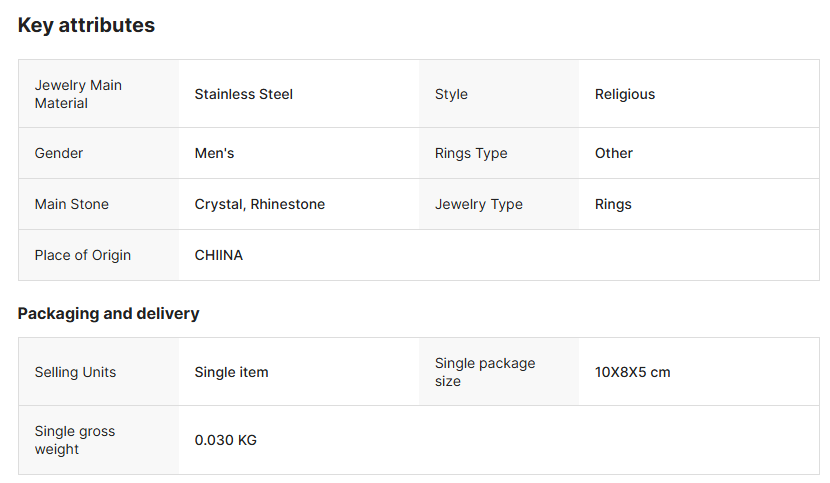The width and height of the screenshot is (830, 483).
Task: Select the Jewelry Type label
Action: [x=479, y=204]
